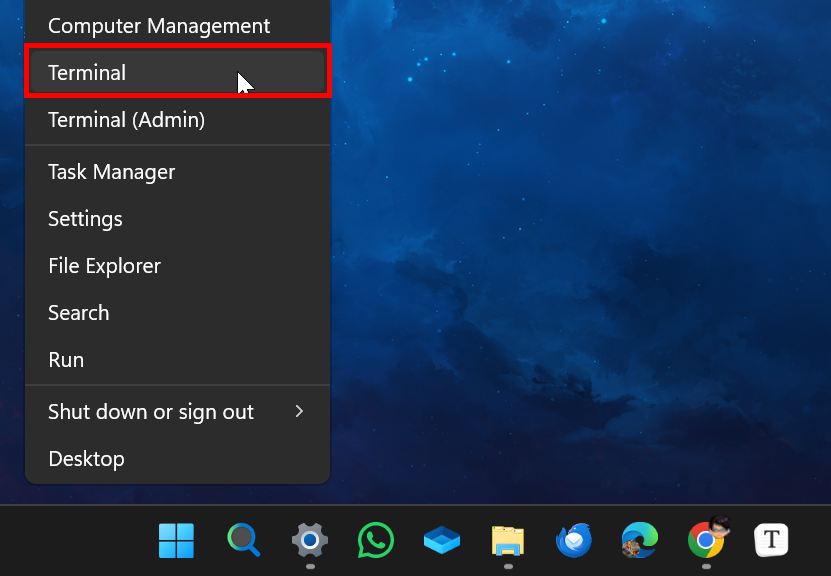The width and height of the screenshot is (831, 576).
Task: Open the Run dialog entry
Action: 177,360
